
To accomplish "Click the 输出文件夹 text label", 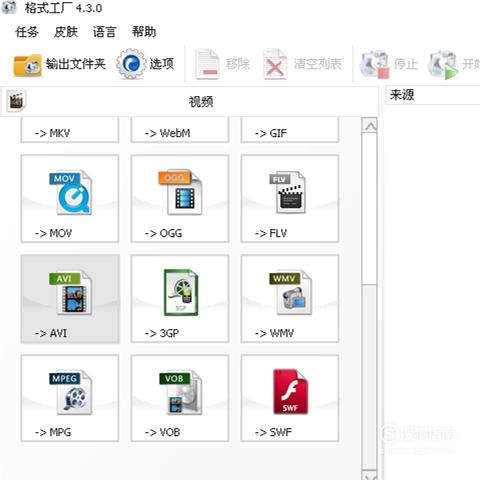I will coord(76,64).
